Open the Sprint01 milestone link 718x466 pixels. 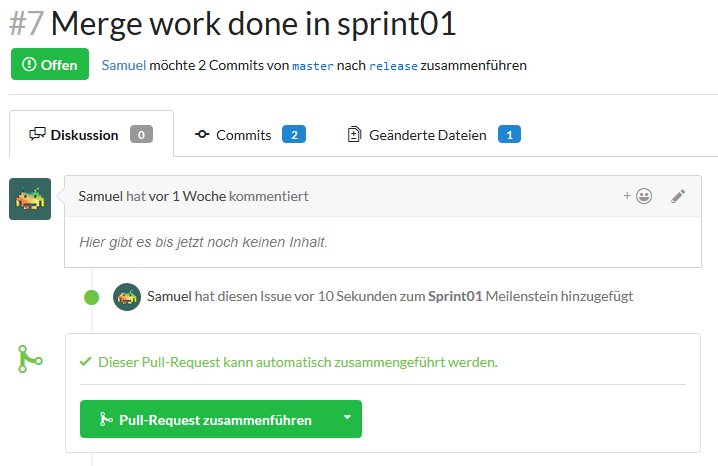pos(455,296)
